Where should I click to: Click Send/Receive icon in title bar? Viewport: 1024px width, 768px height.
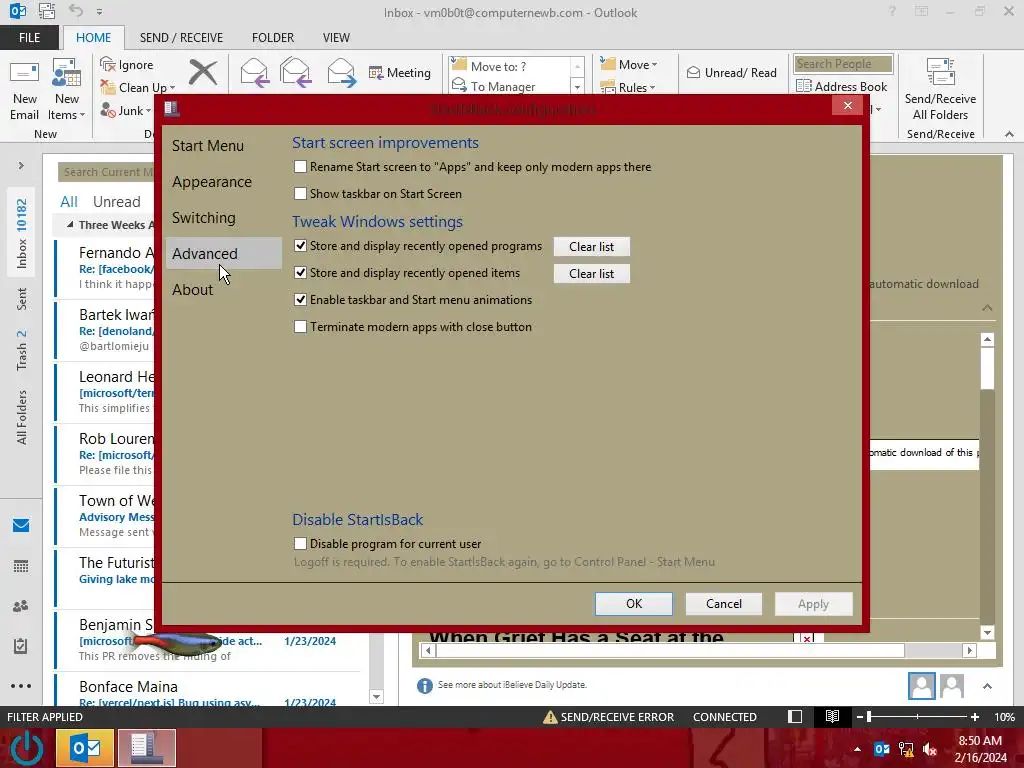46,11
